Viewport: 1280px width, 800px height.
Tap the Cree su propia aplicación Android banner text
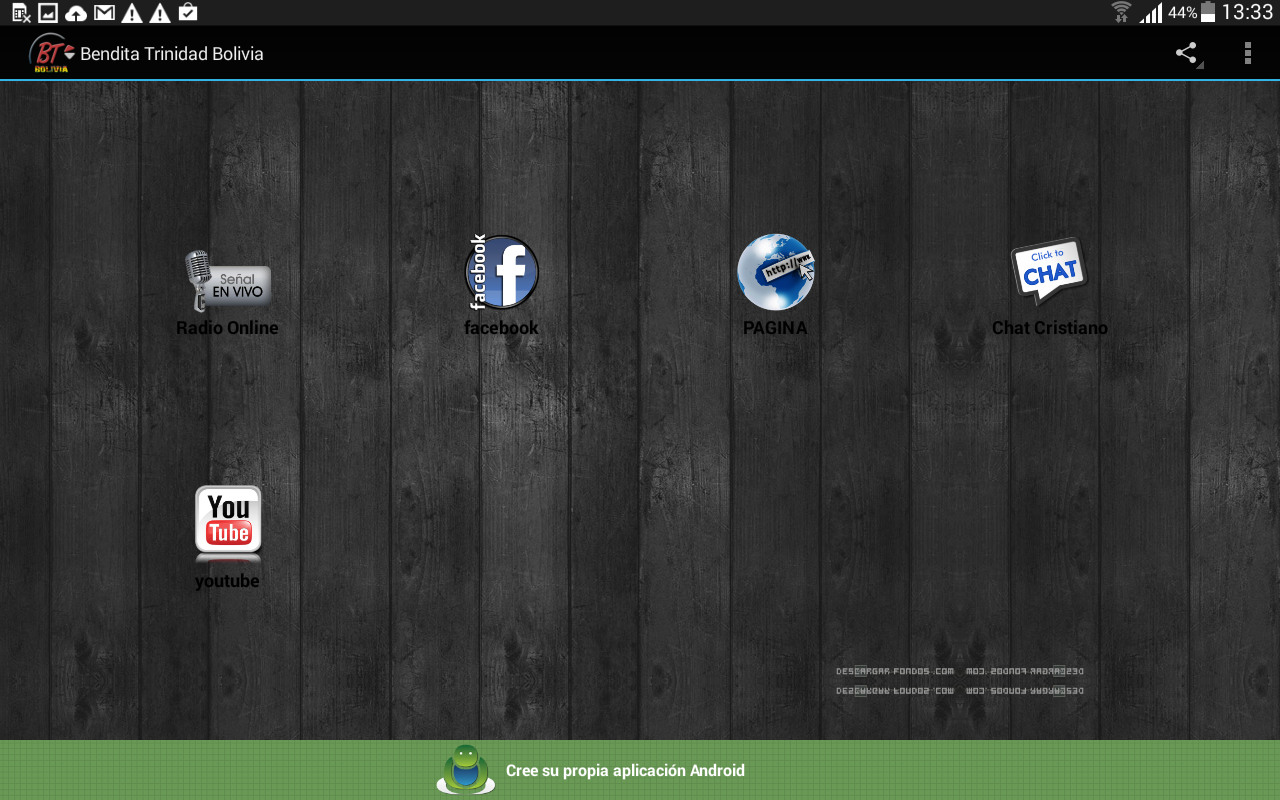pyautogui.click(x=625, y=771)
